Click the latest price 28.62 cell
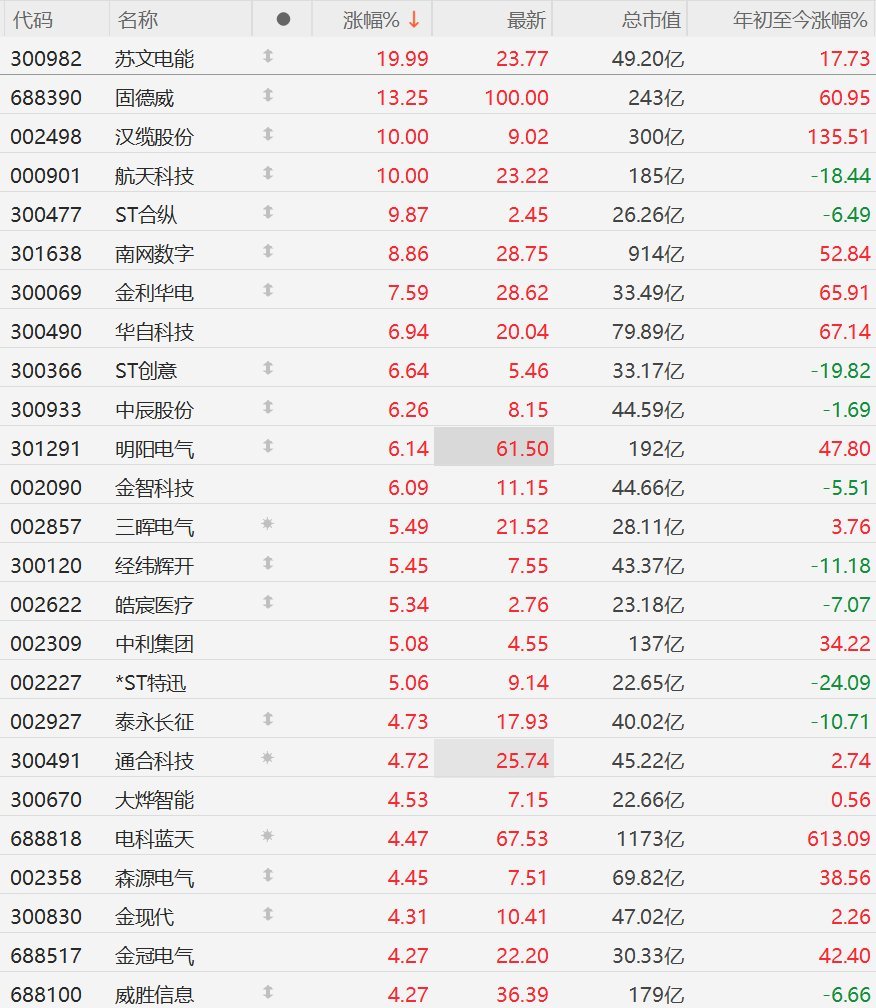This screenshot has width=876, height=1008. 522,293
